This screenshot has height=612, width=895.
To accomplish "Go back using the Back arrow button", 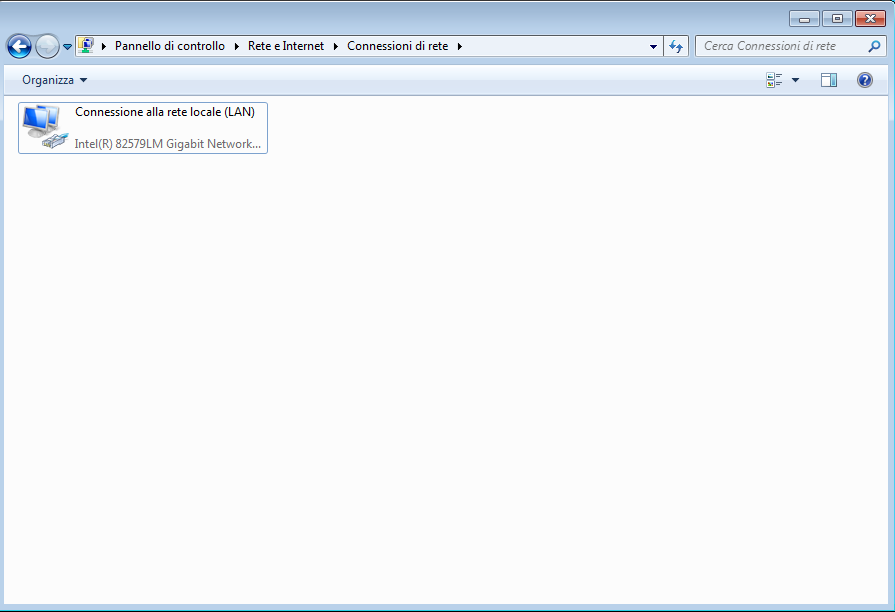I will tap(19, 46).
